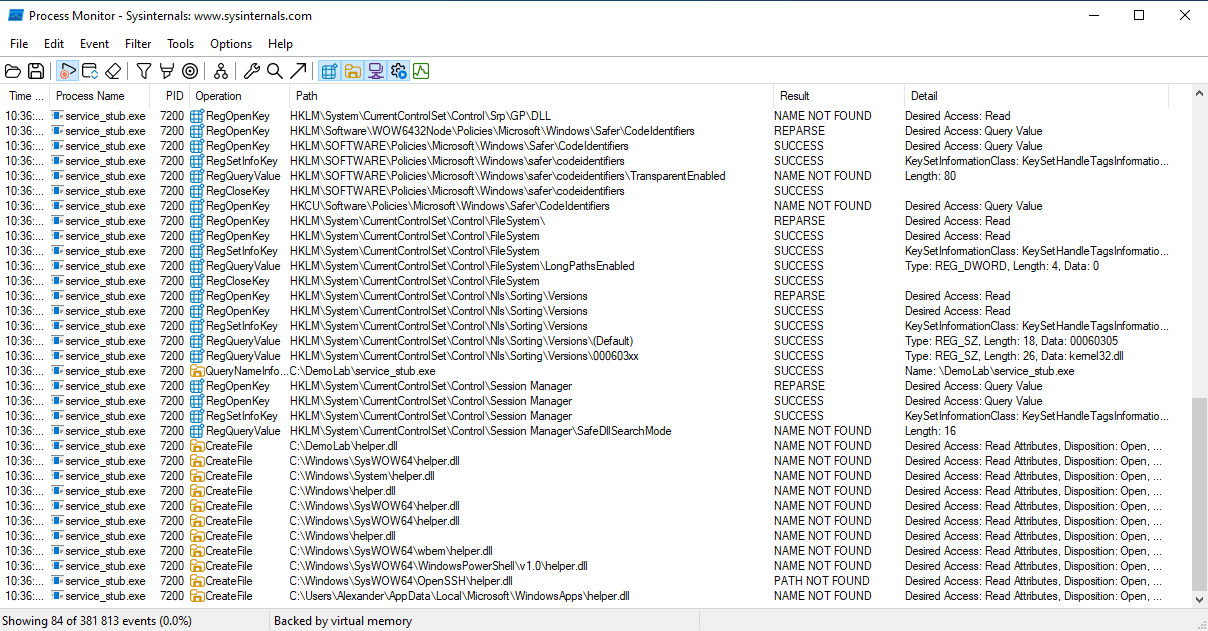The height and width of the screenshot is (631, 1208).
Task: Open the Edit menu
Action: (x=54, y=44)
